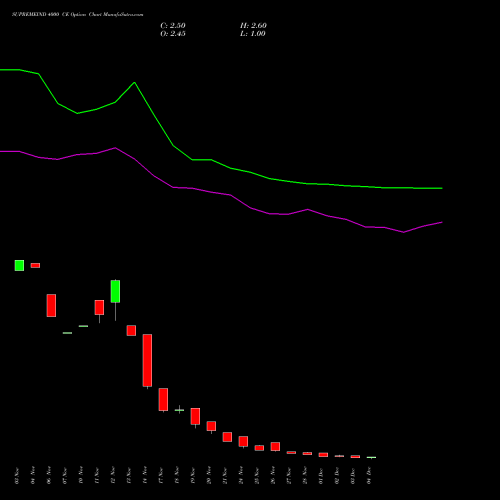Click the peak of the green indicator line
Screen dimensions: 500x500
point(134,82)
